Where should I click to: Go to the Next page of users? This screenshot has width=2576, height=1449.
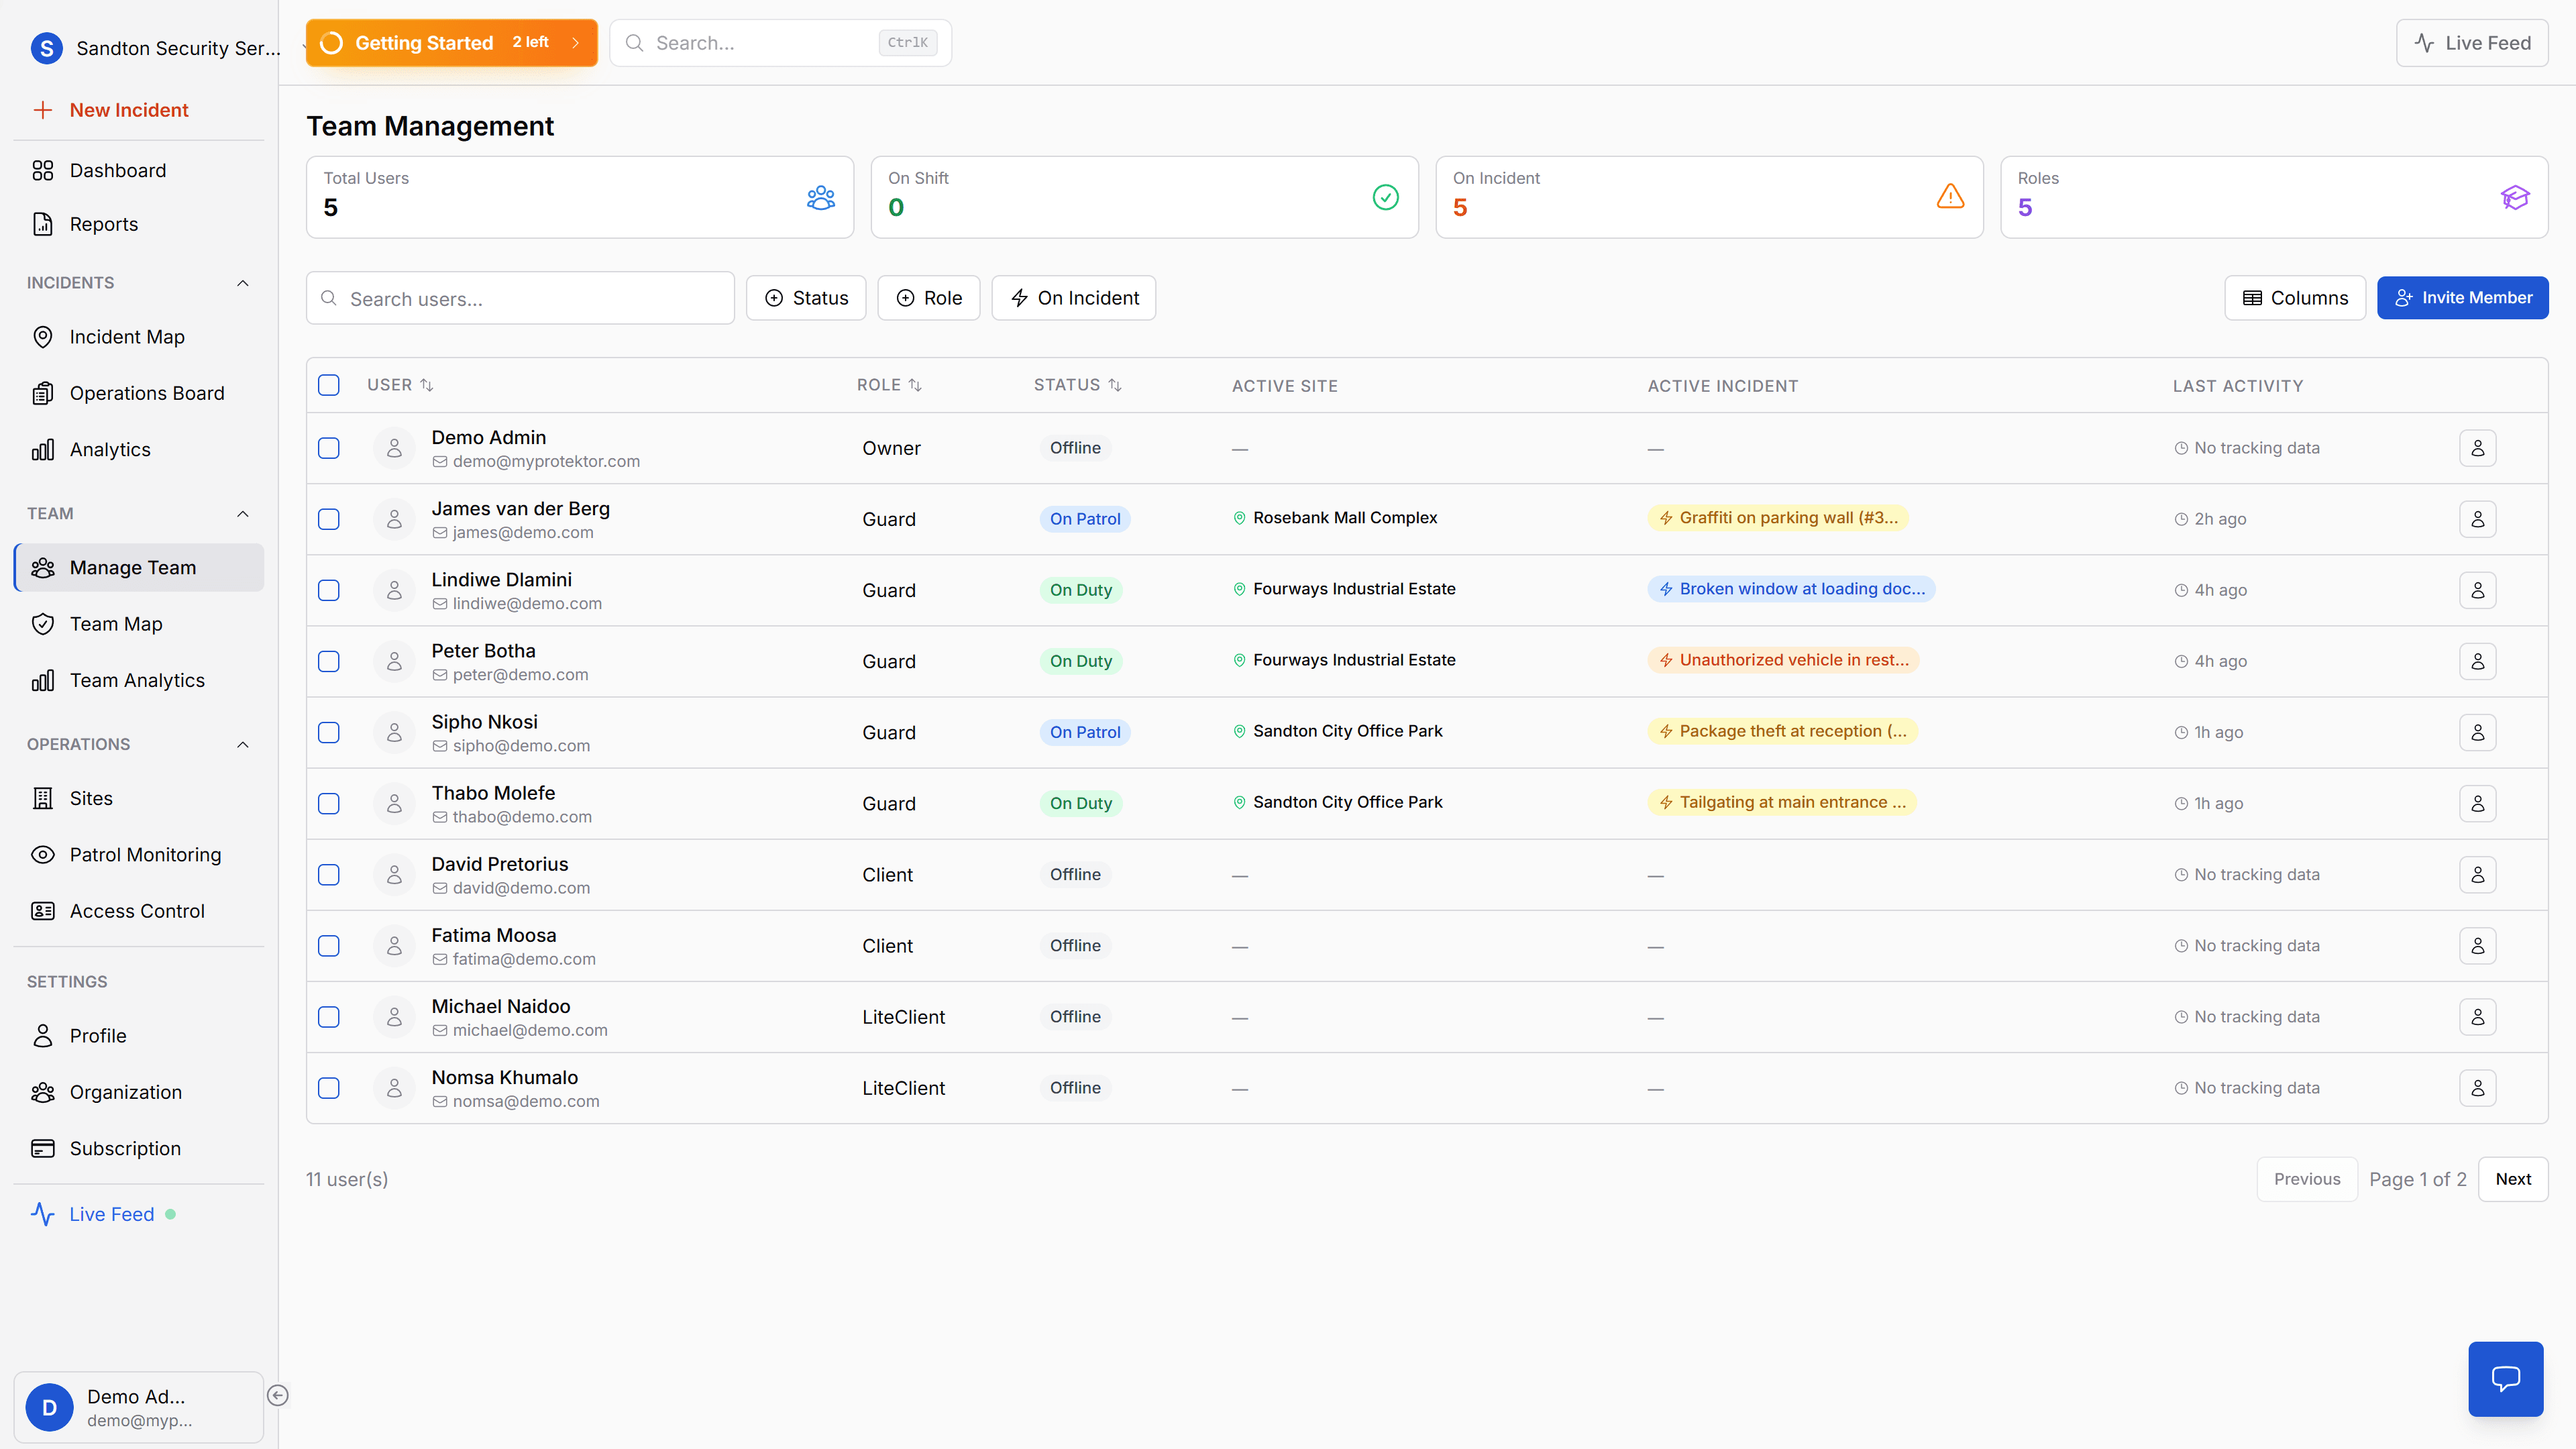(x=2513, y=1179)
